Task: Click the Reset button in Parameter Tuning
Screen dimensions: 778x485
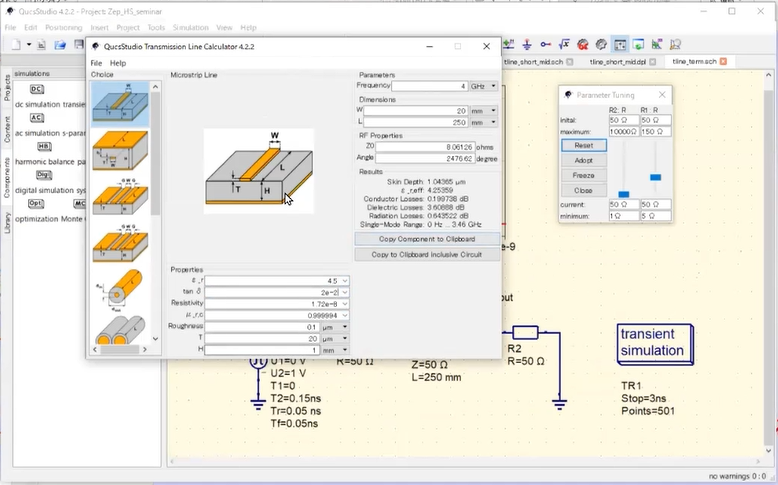Action: (583, 145)
